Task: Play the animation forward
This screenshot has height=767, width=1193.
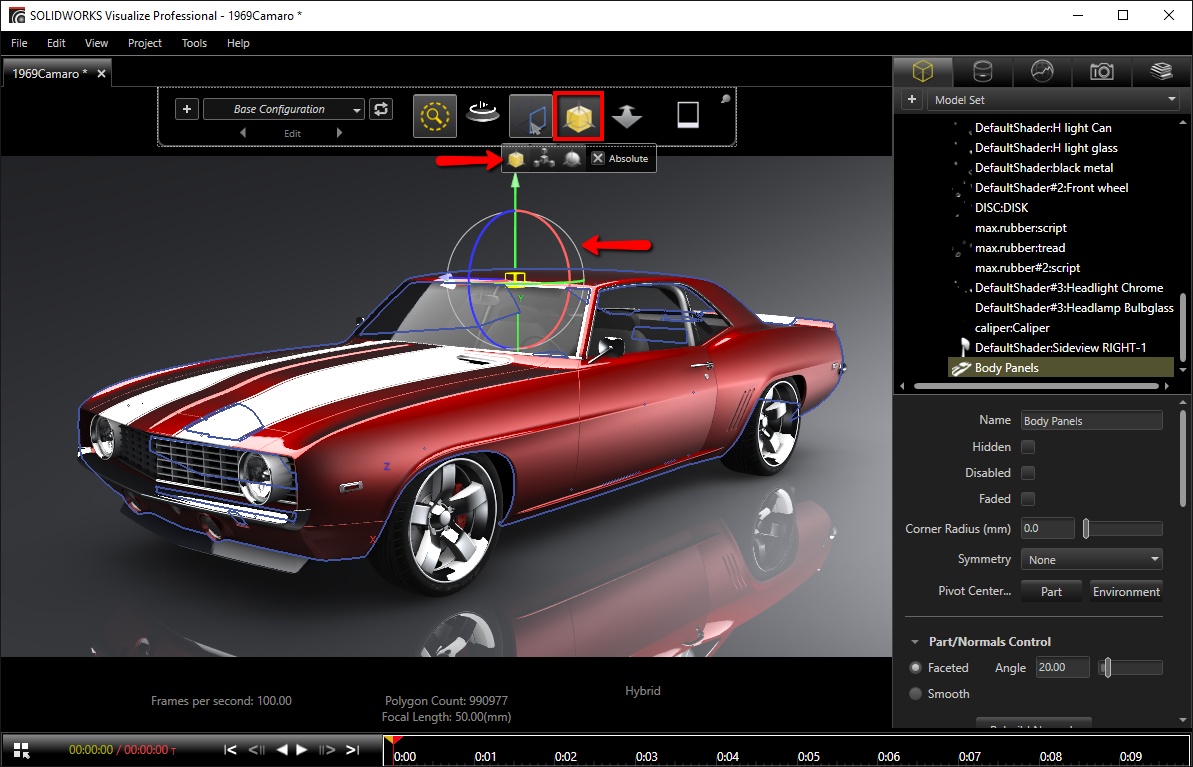Action: tap(301, 749)
